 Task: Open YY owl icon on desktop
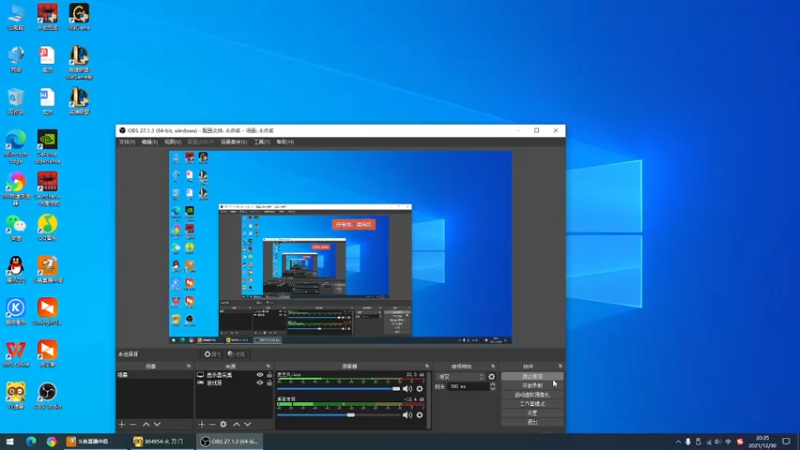(16, 396)
